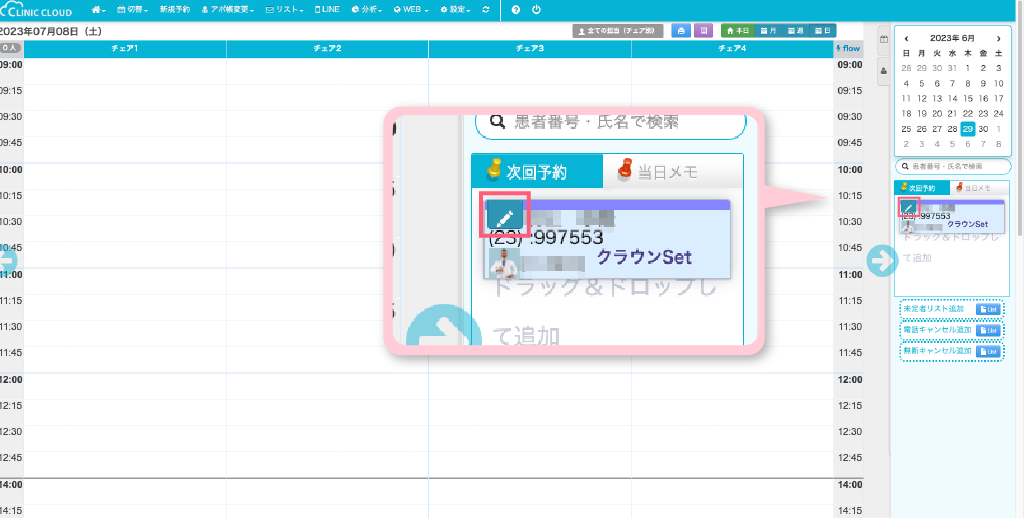Click the blue print icon button
The height and width of the screenshot is (518, 1024).
coord(681,31)
